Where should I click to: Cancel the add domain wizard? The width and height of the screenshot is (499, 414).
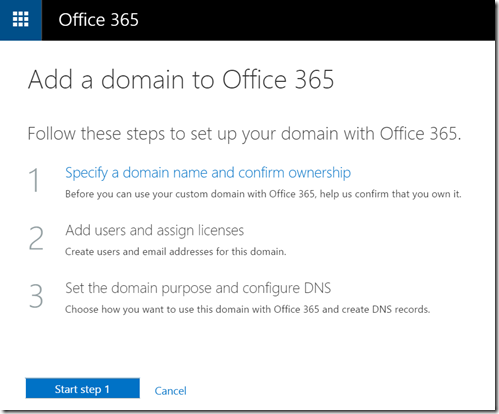click(170, 391)
